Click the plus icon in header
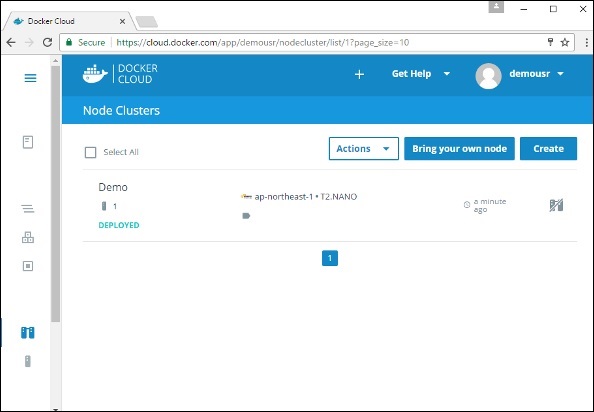The width and height of the screenshot is (594, 412). (x=359, y=74)
